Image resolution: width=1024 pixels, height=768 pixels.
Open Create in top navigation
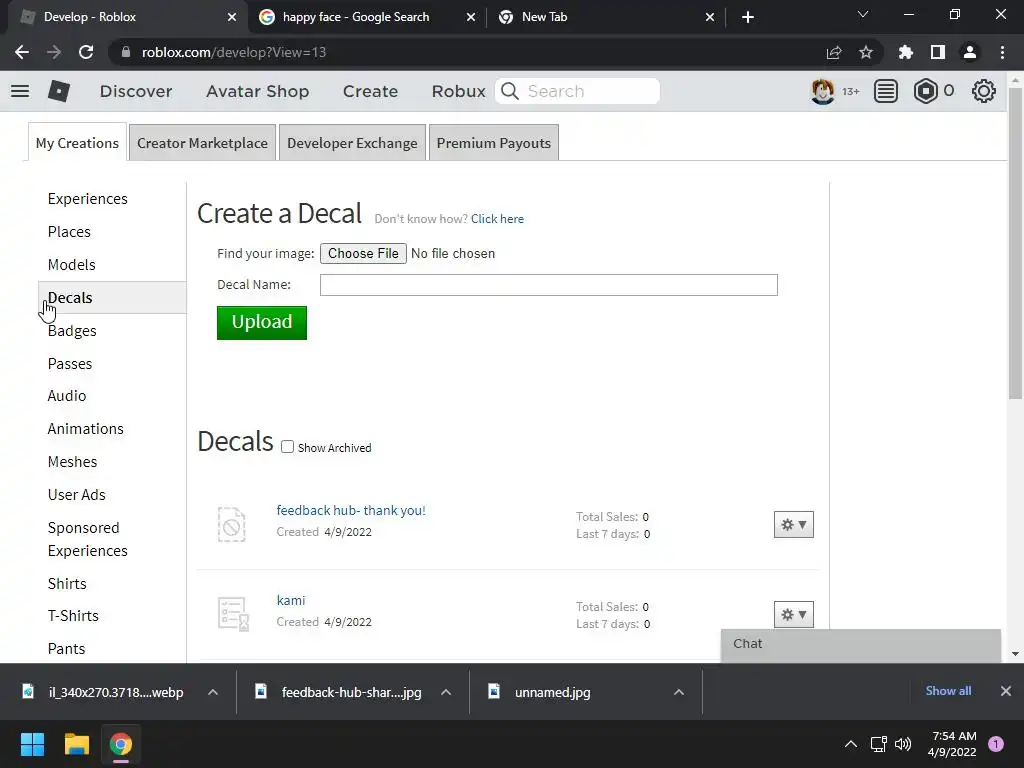click(370, 91)
